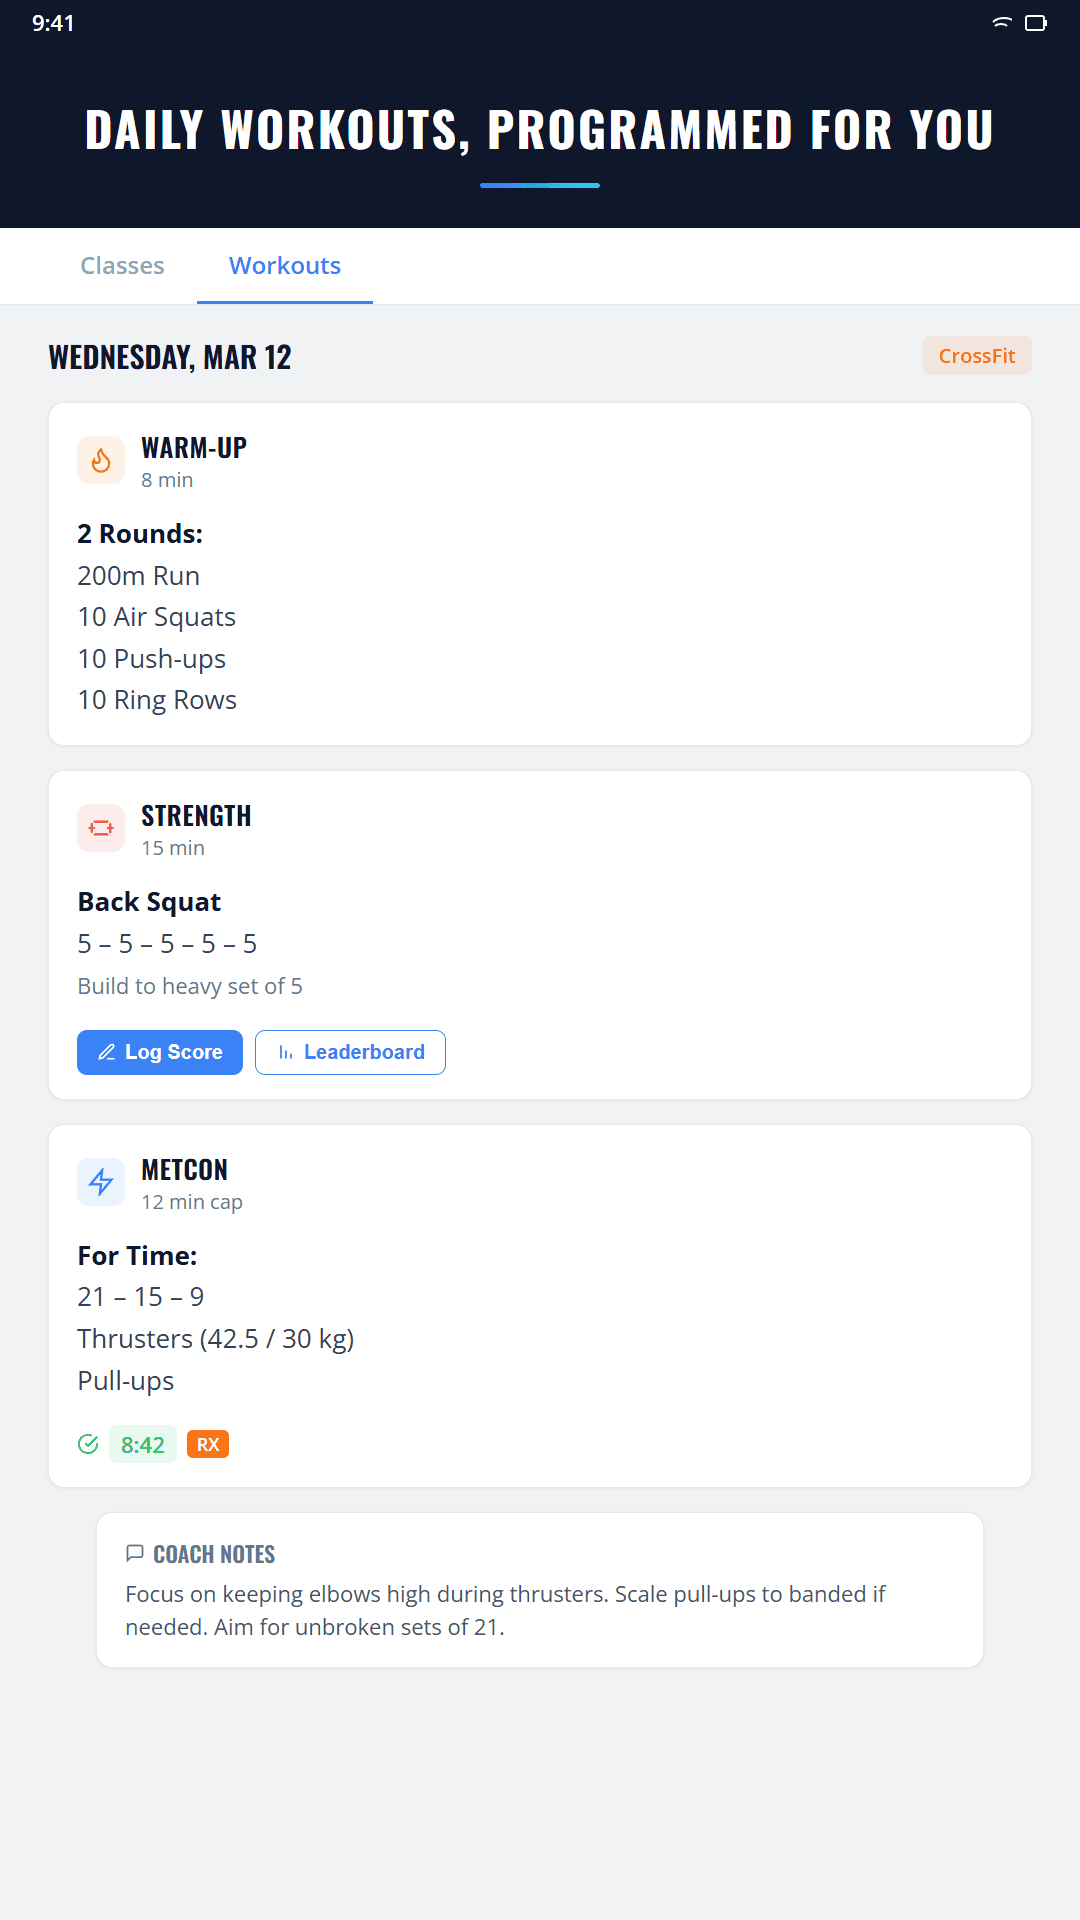Viewport: 1080px width, 1920px height.
Task: Toggle the CrossFit filter badge
Action: [x=977, y=355]
